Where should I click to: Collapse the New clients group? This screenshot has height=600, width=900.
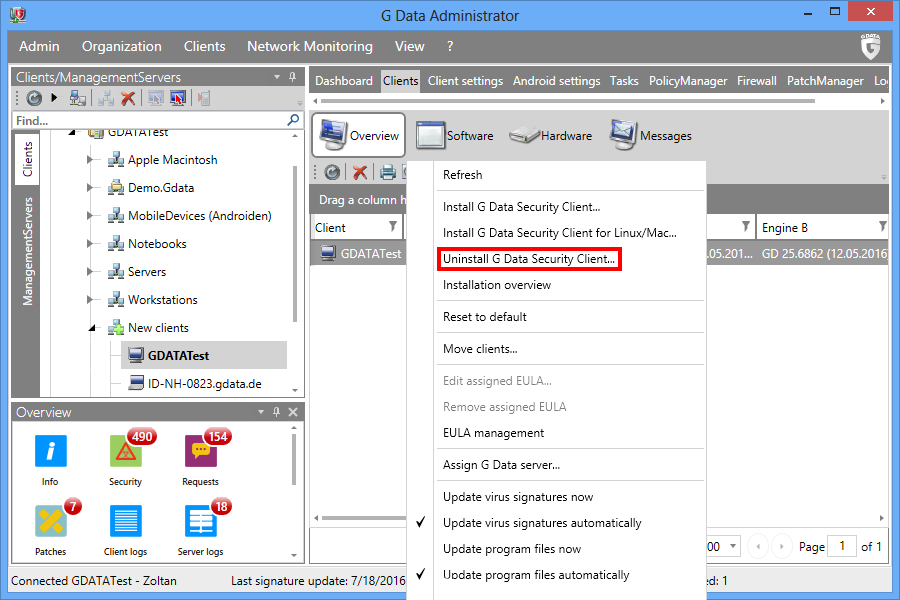coord(92,328)
